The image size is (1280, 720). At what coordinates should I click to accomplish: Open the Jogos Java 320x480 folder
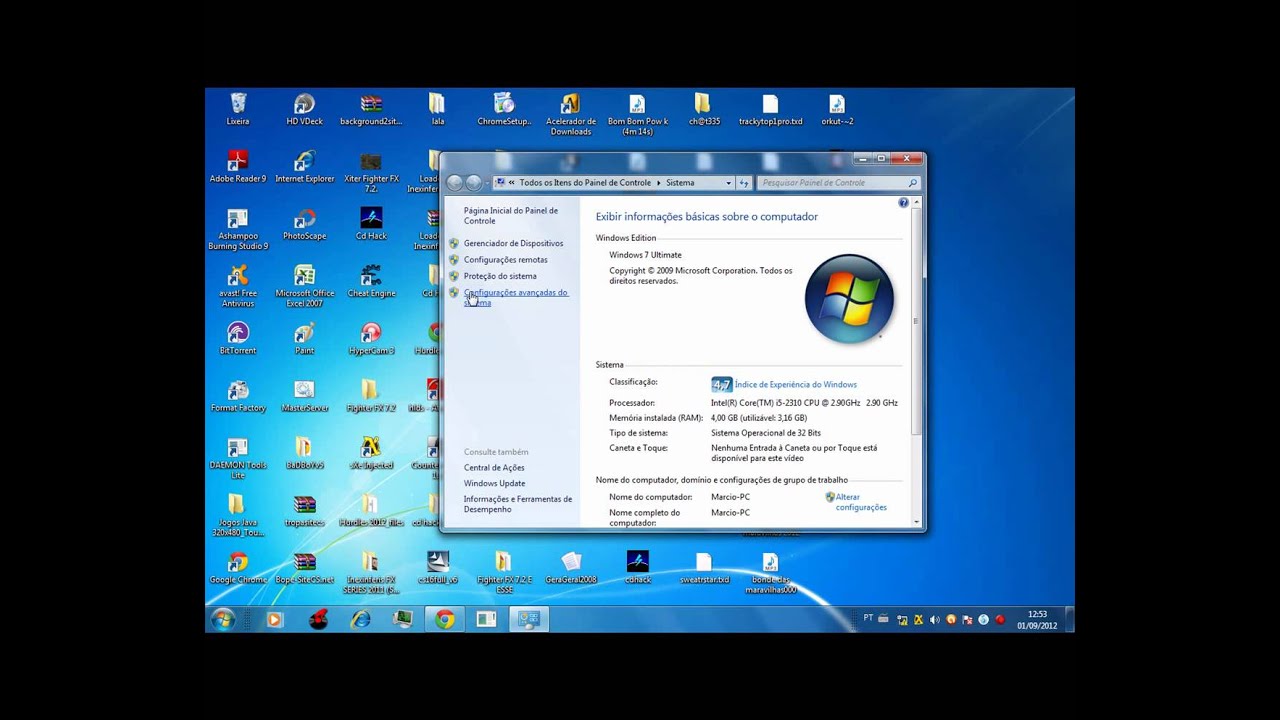click(x=238, y=516)
